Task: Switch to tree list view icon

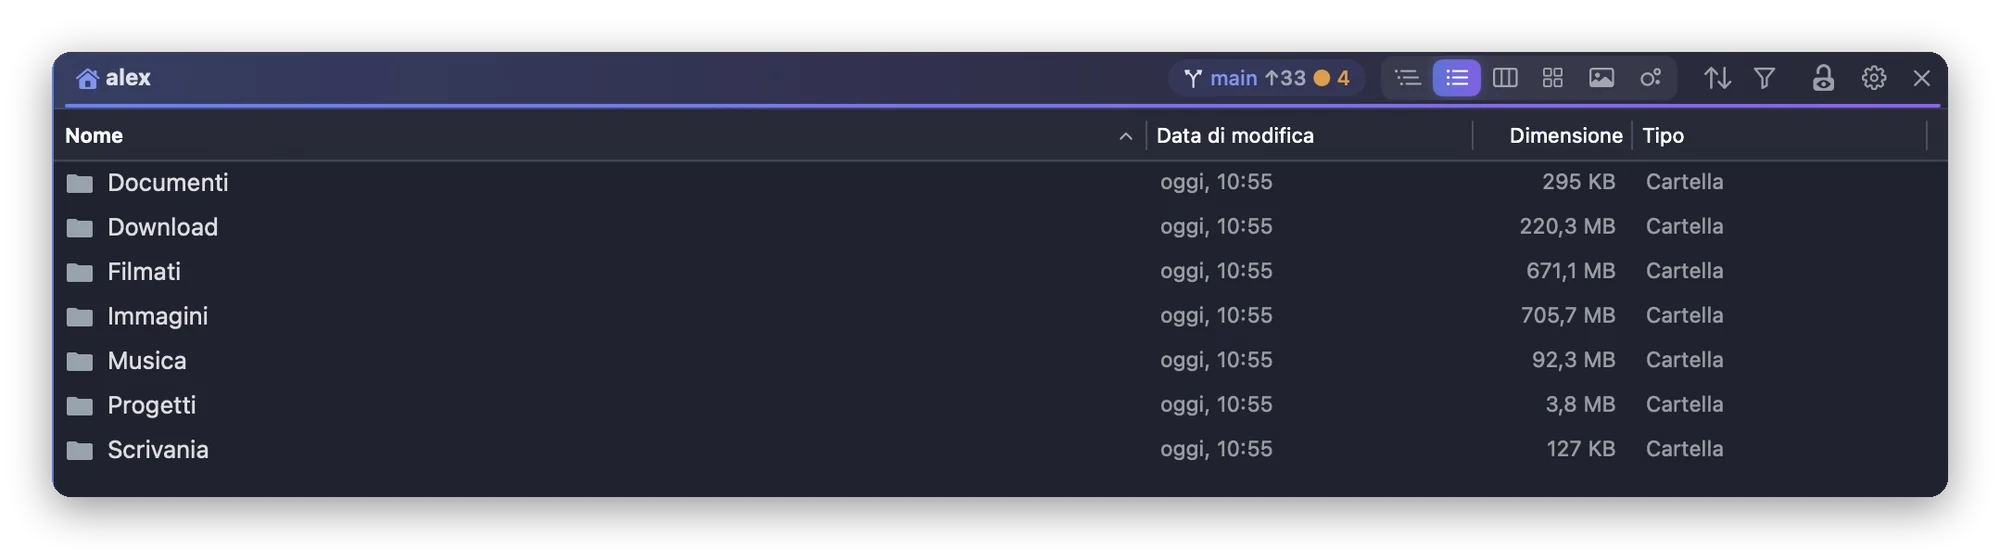Action: click(x=1408, y=78)
